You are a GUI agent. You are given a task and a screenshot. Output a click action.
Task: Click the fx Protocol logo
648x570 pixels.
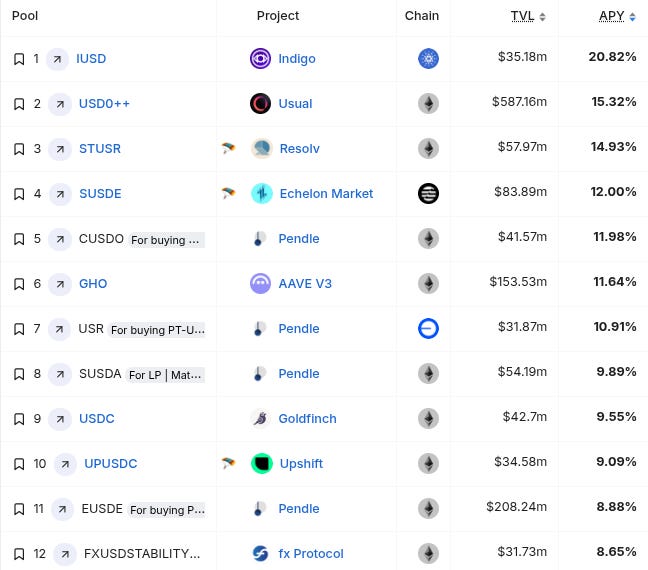260,553
